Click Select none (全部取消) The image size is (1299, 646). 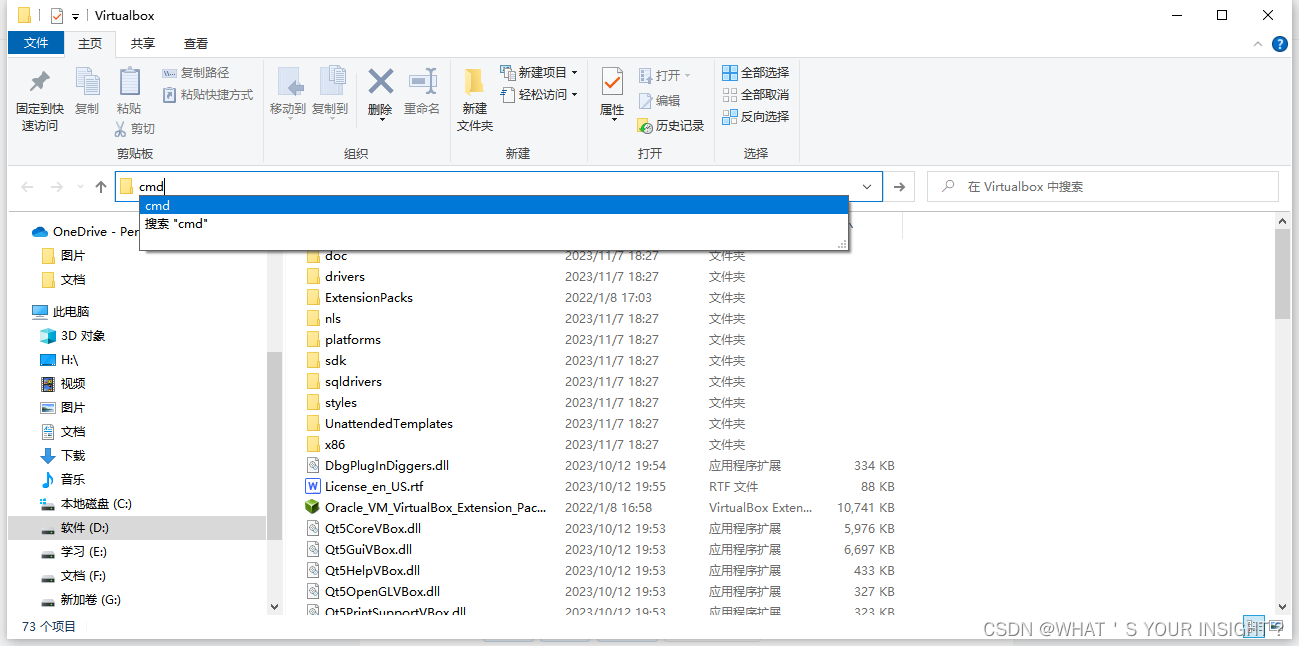[756, 94]
